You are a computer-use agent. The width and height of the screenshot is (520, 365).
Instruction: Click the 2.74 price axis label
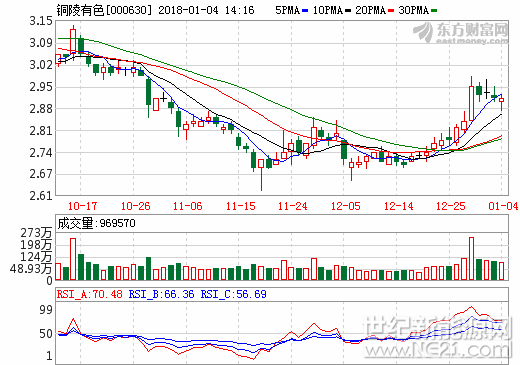pos(41,153)
